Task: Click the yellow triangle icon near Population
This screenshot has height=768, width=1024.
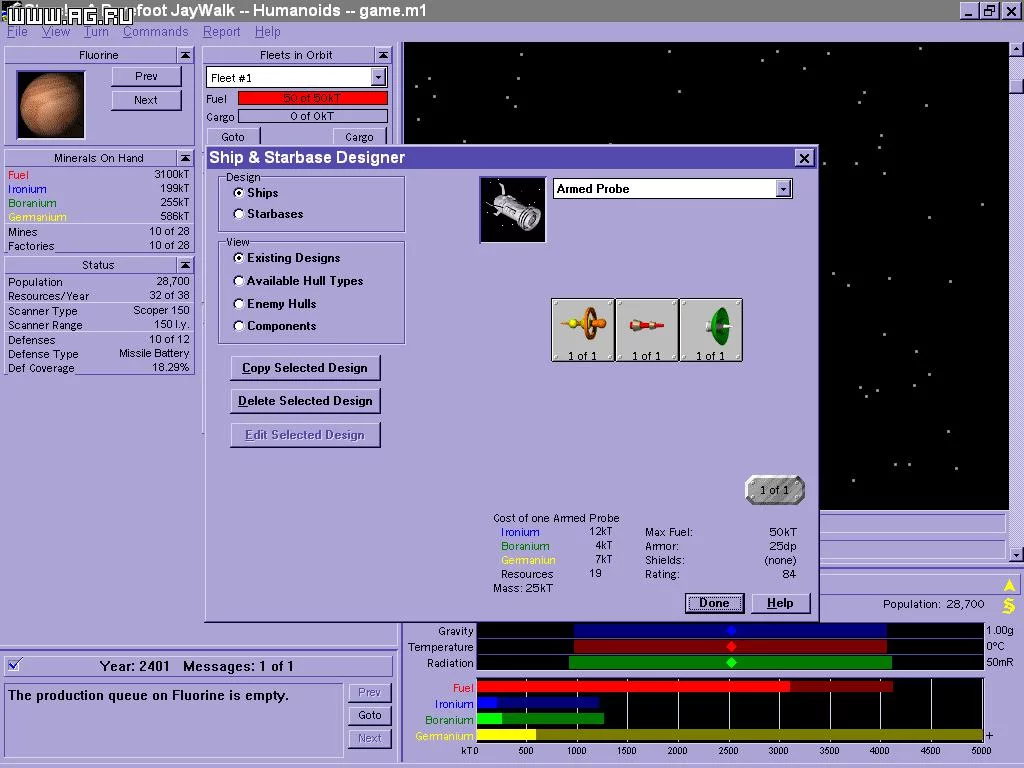Action: click(x=1009, y=585)
